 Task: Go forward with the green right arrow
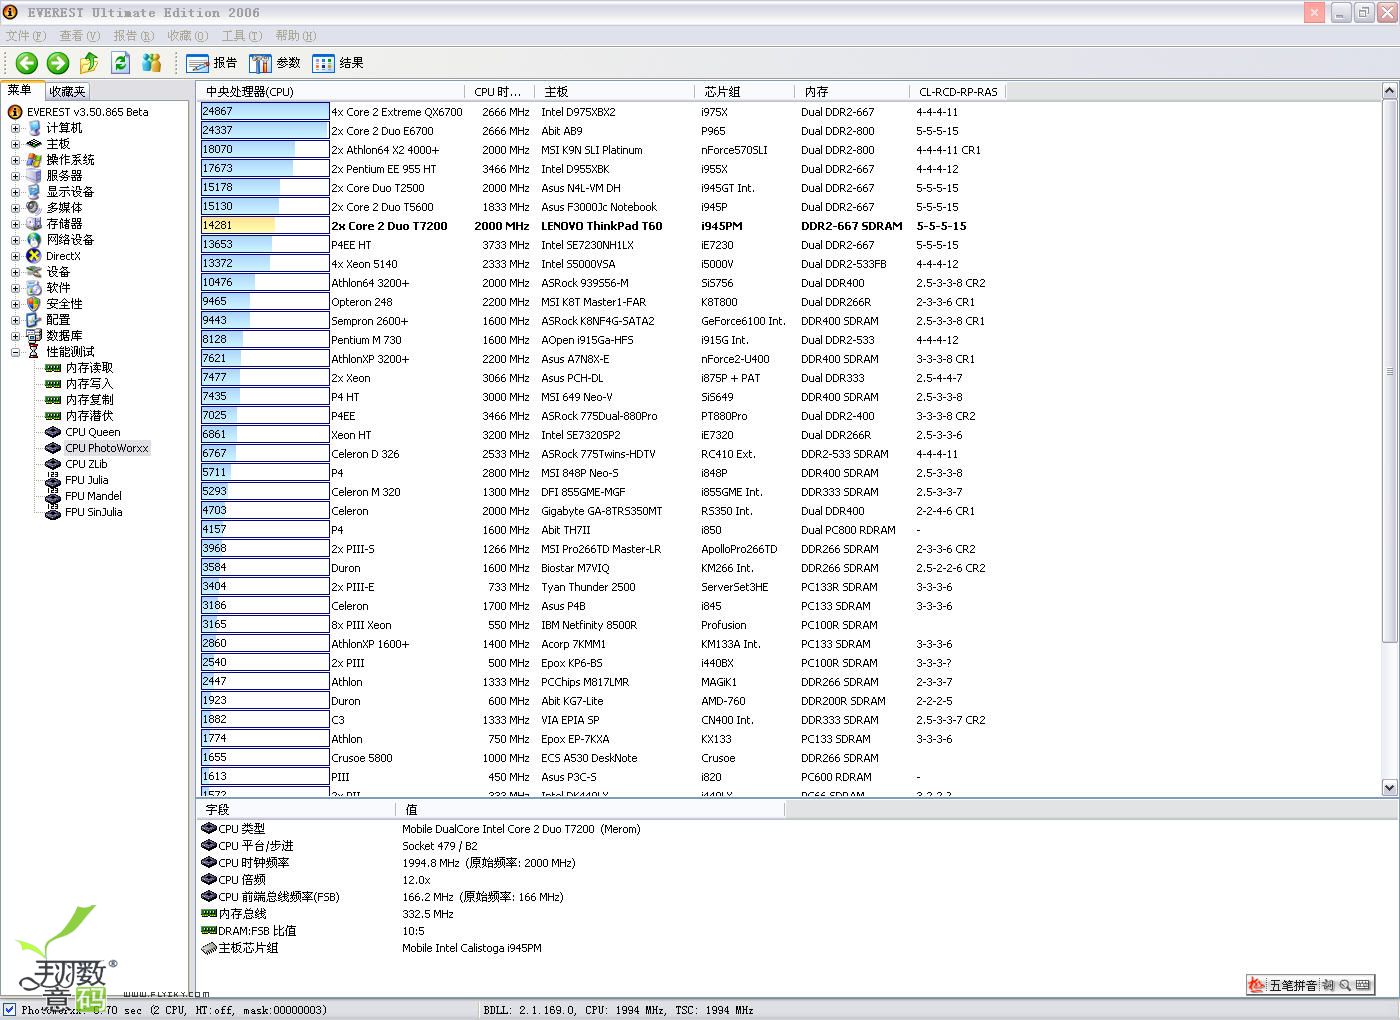pos(58,63)
